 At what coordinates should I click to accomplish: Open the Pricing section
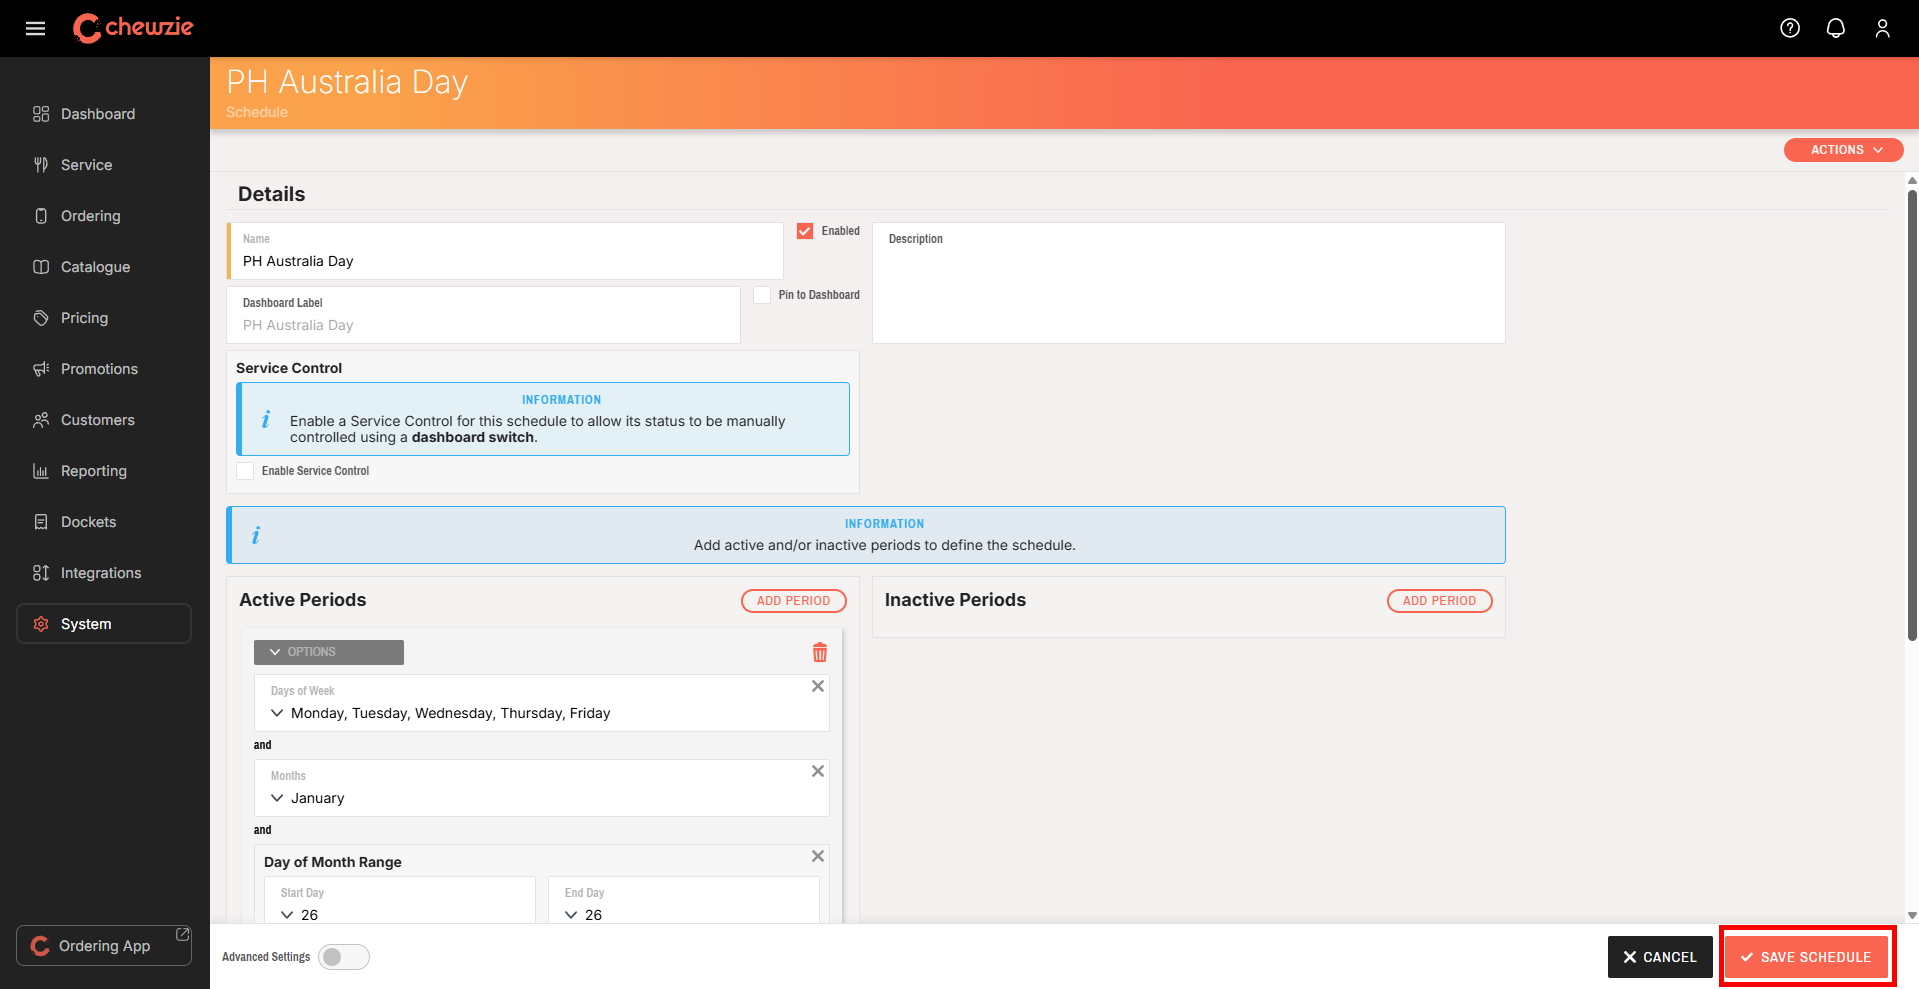(104, 318)
